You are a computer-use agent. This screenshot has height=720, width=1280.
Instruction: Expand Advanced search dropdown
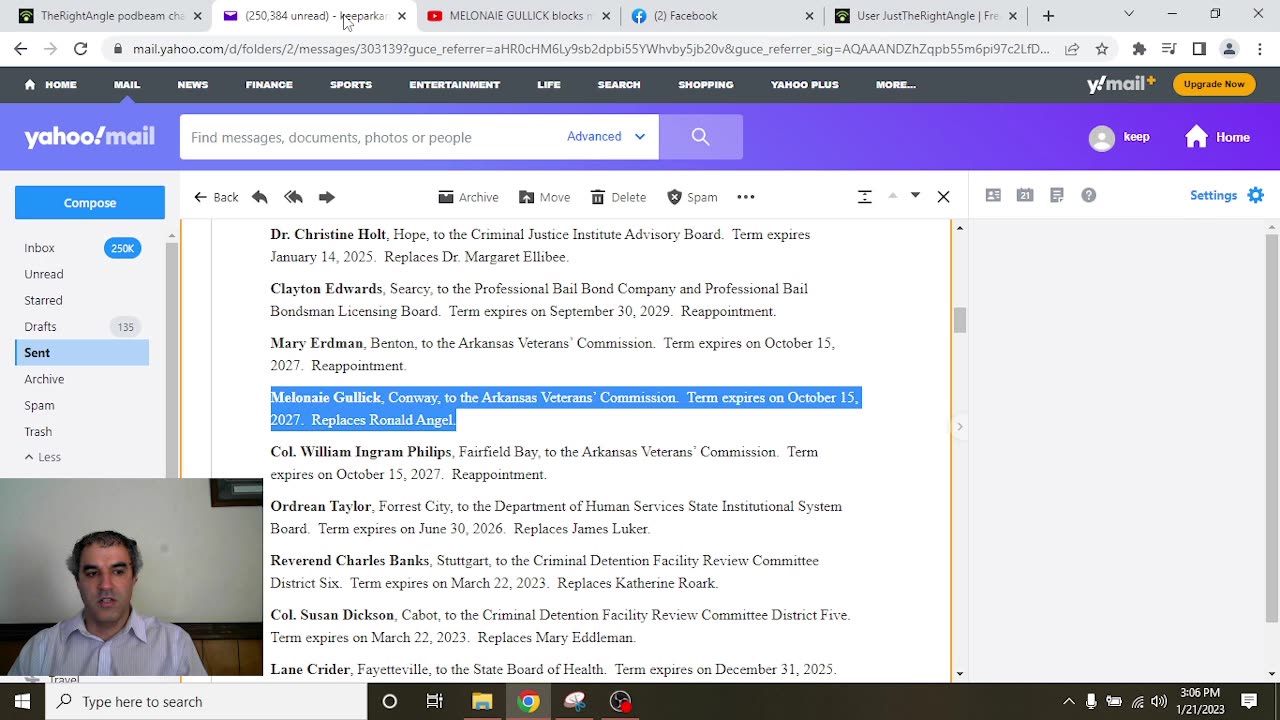tap(606, 137)
